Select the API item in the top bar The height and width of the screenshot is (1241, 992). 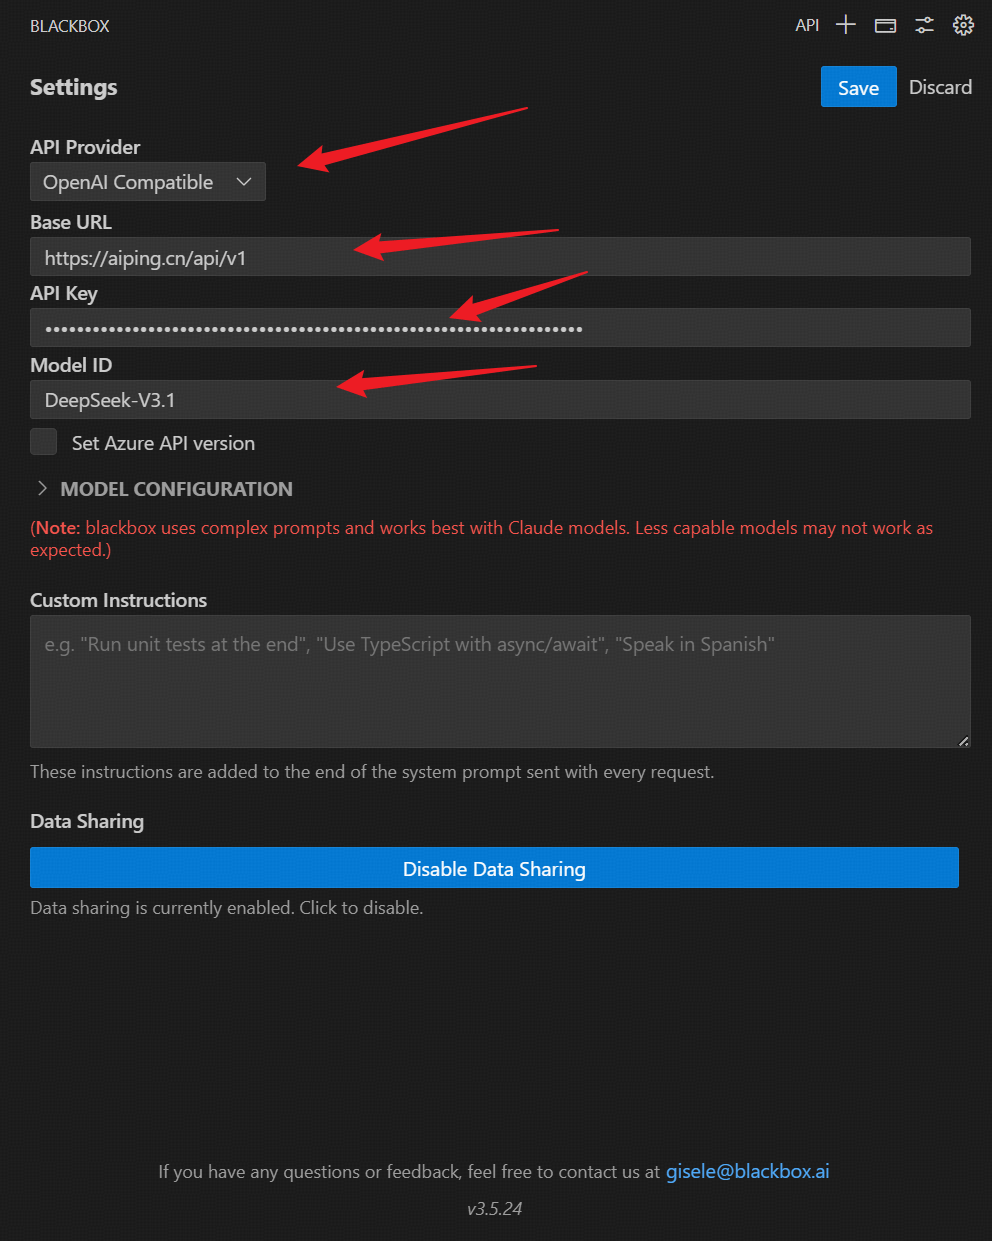[x=807, y=24]
